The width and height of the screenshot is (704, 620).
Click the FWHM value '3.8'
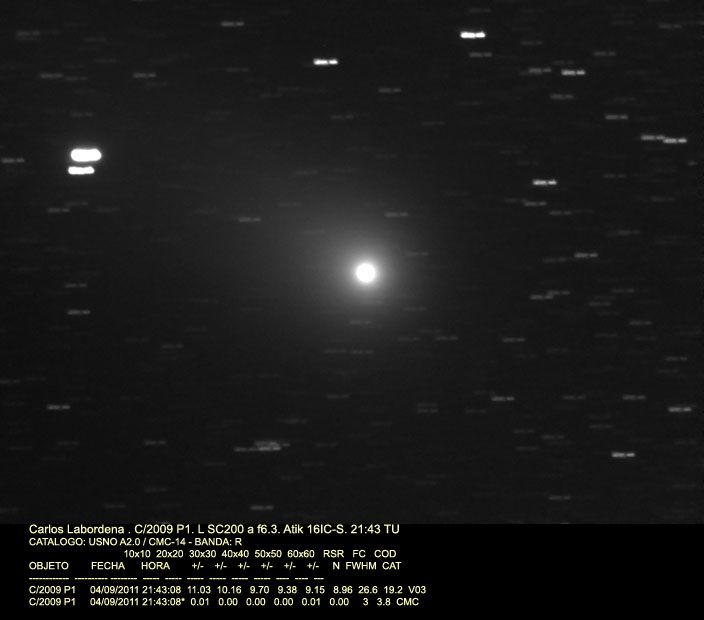[x=383, y=602]
